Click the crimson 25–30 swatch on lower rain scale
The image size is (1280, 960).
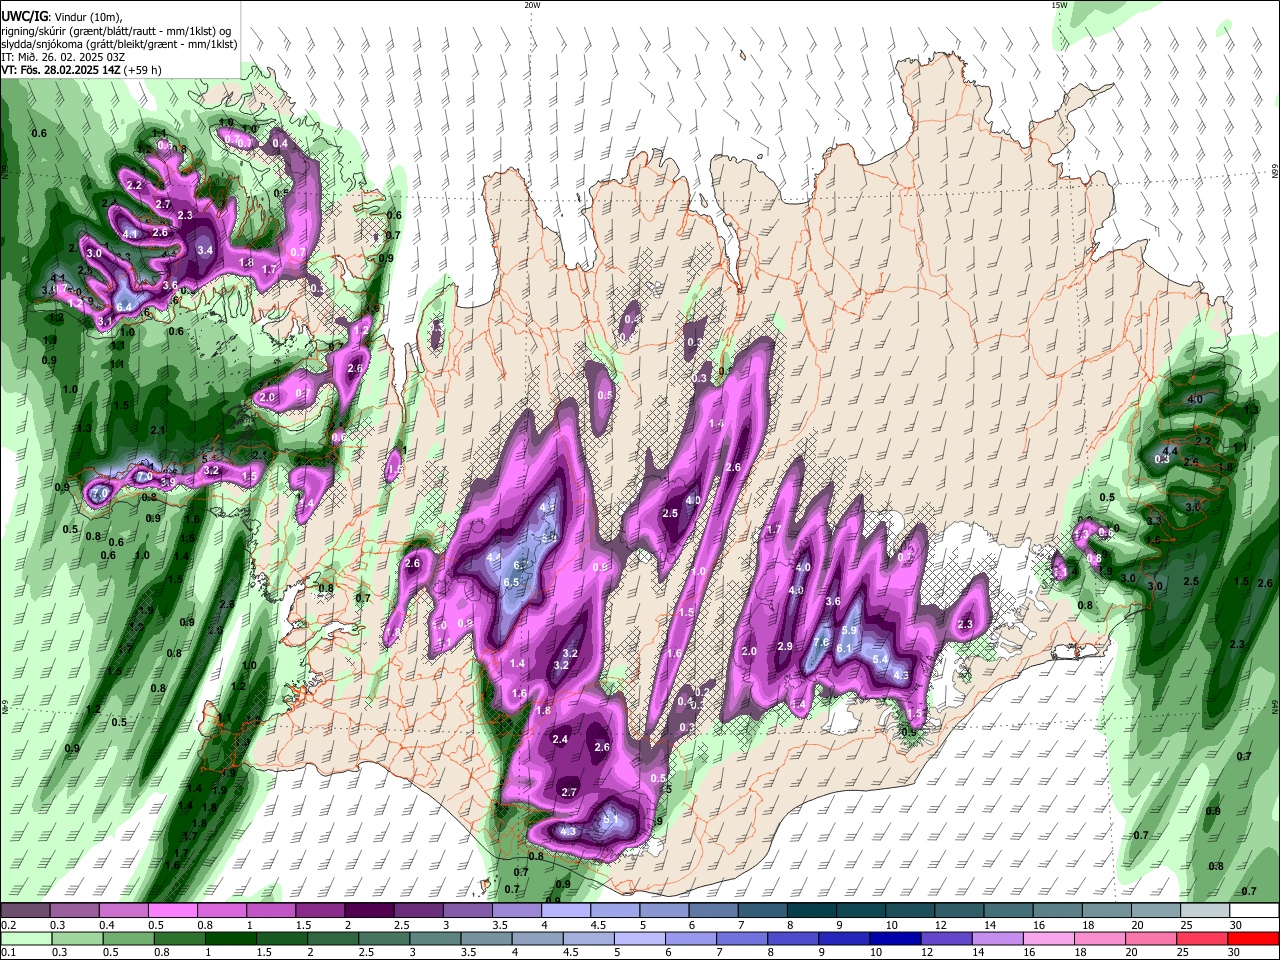pyautogui.click(x=1201, y=938)
